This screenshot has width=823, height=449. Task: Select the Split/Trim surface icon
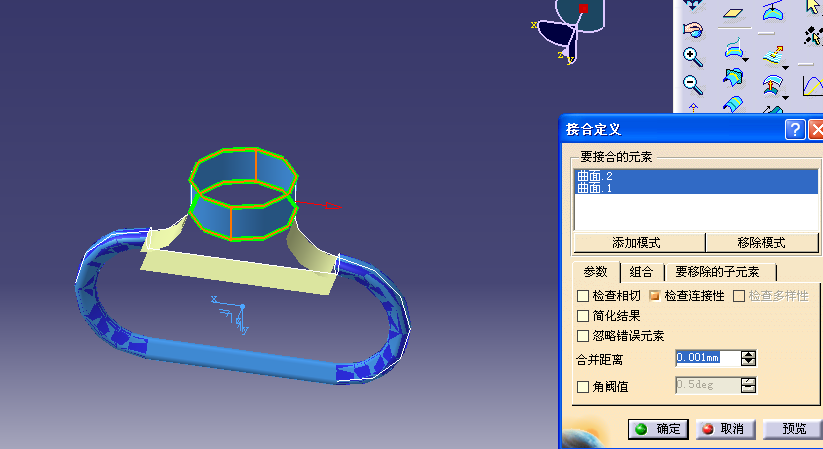[733, 78]
